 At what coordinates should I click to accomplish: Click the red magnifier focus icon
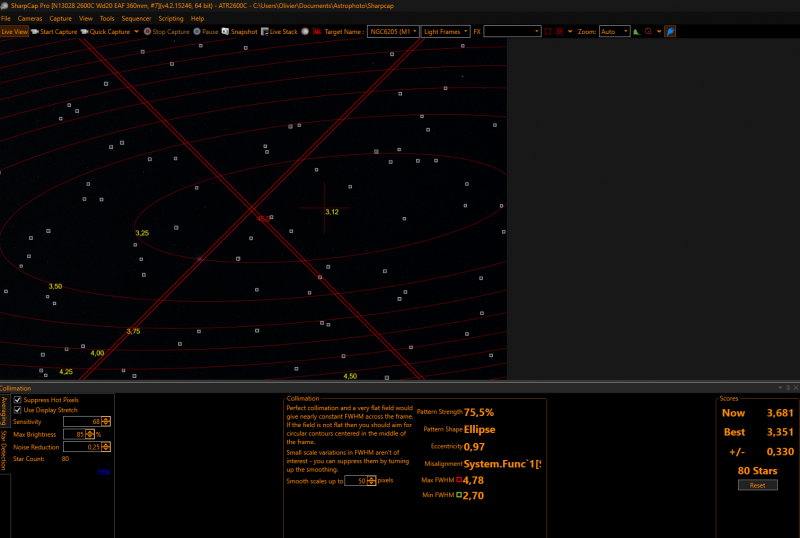tap(648, 32)
